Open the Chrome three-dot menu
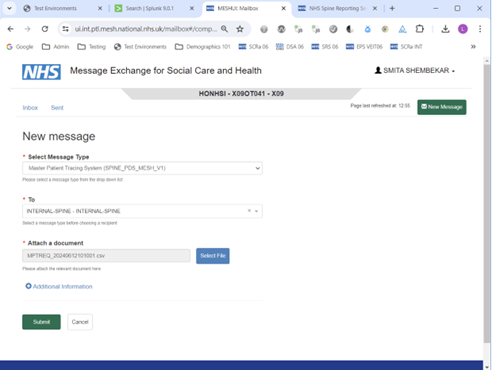 480,29
